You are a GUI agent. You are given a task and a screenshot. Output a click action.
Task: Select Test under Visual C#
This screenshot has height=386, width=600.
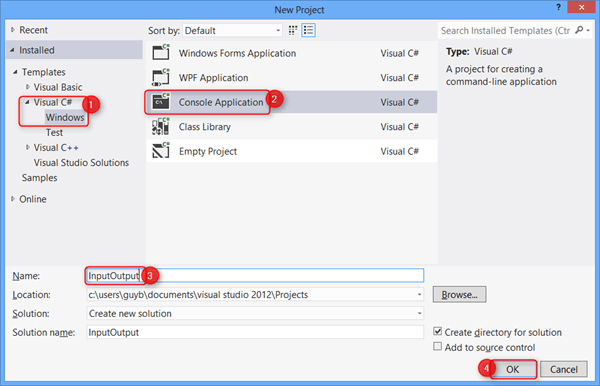54,132
